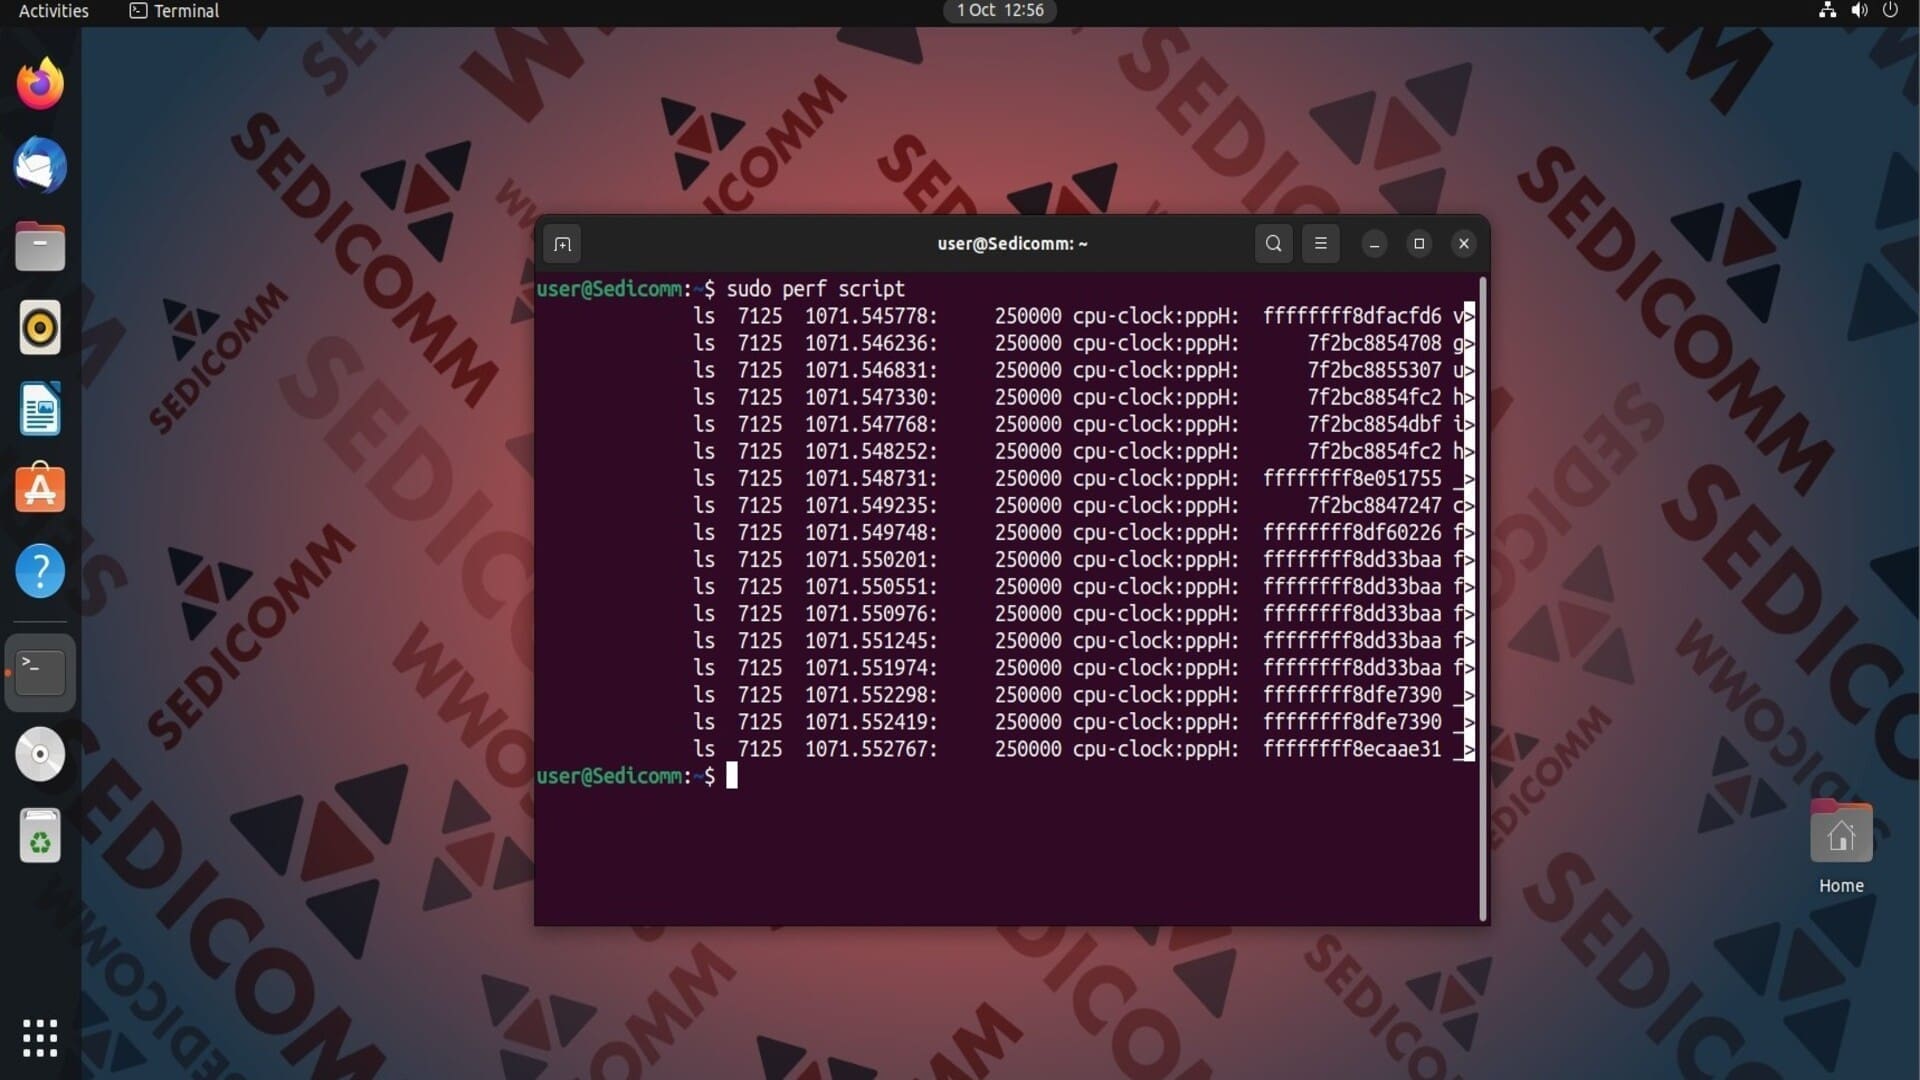1920x1080 pixels.
Task: Open Ubuntu Software store in the dock
Action: click(40, 489)
